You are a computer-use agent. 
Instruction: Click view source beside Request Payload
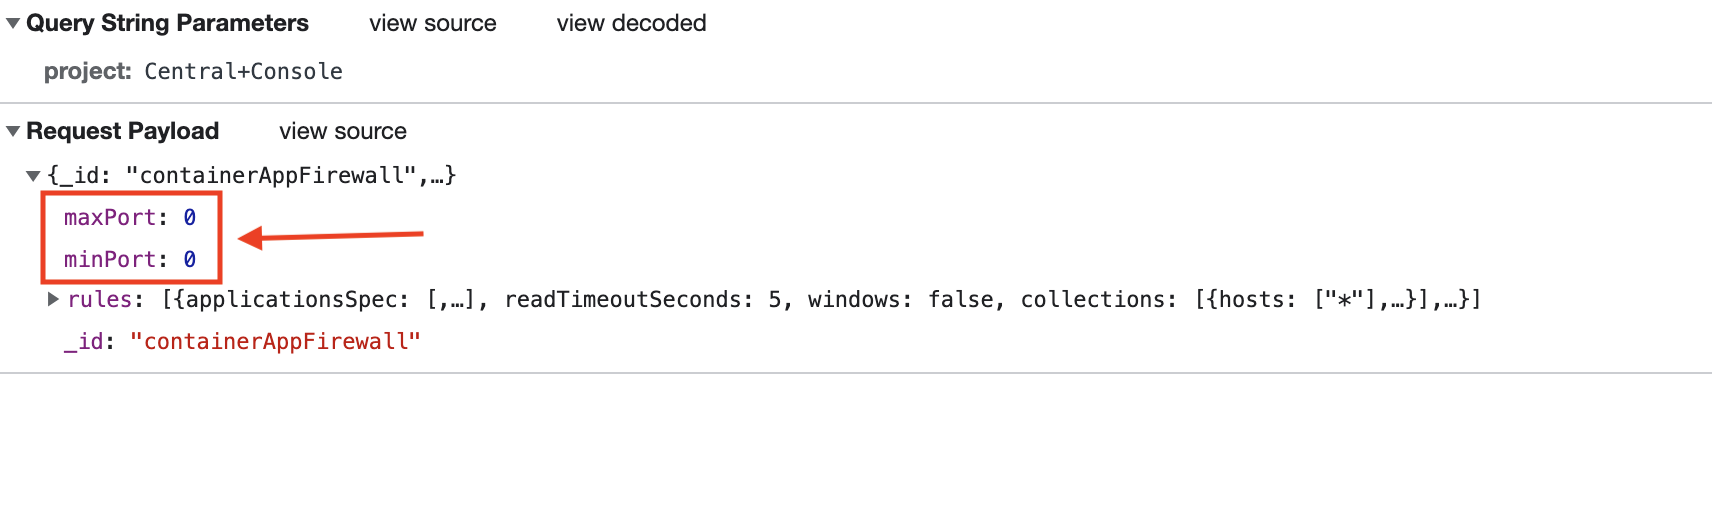pyautogui.click(x=342, y=131)
